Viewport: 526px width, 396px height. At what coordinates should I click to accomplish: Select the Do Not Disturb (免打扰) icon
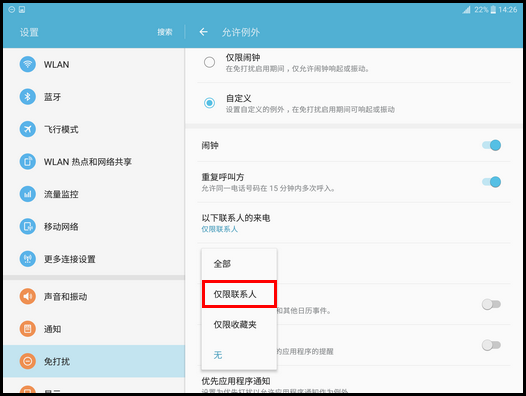tap(28, 361)
